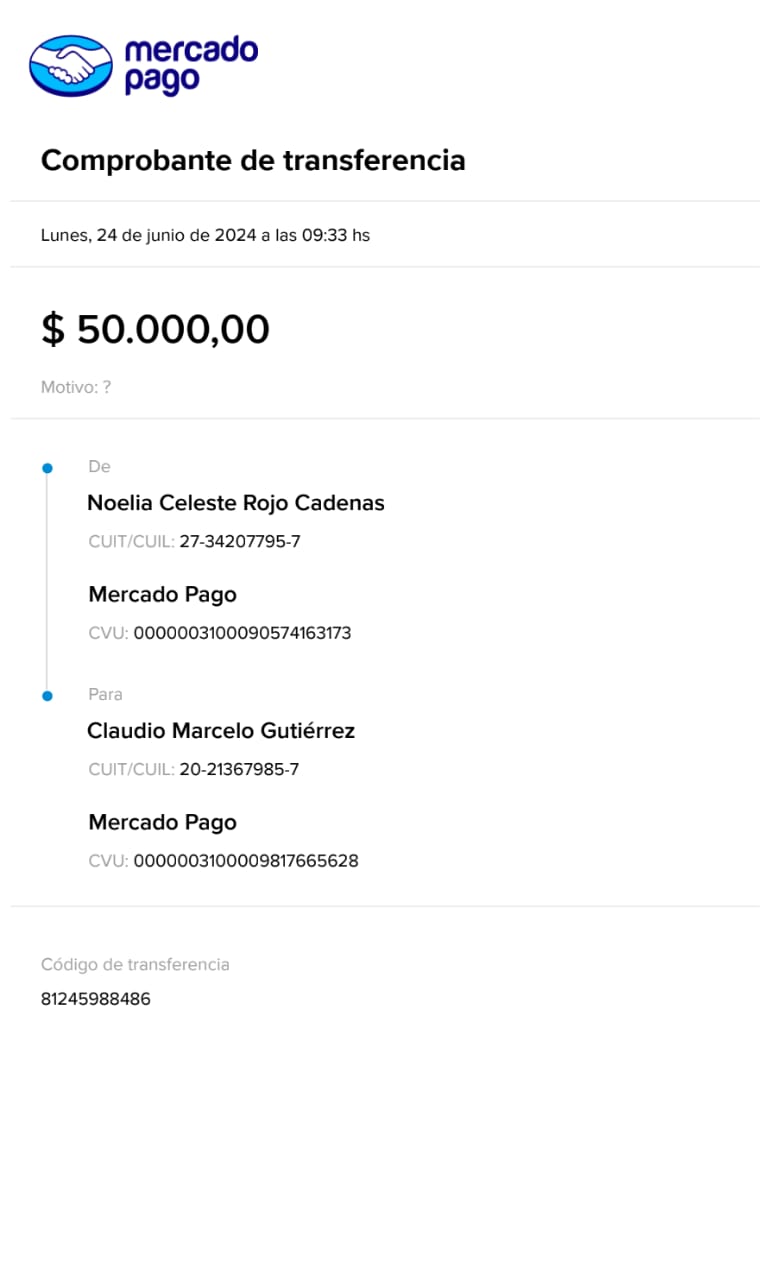Click the Mercado Pago handshake logo icon

point(71,66)
